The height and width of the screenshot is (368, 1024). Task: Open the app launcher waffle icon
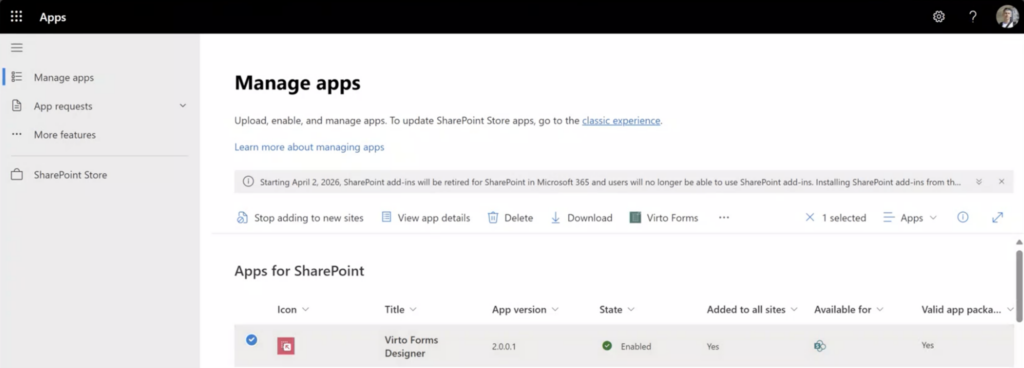[16, 17]
